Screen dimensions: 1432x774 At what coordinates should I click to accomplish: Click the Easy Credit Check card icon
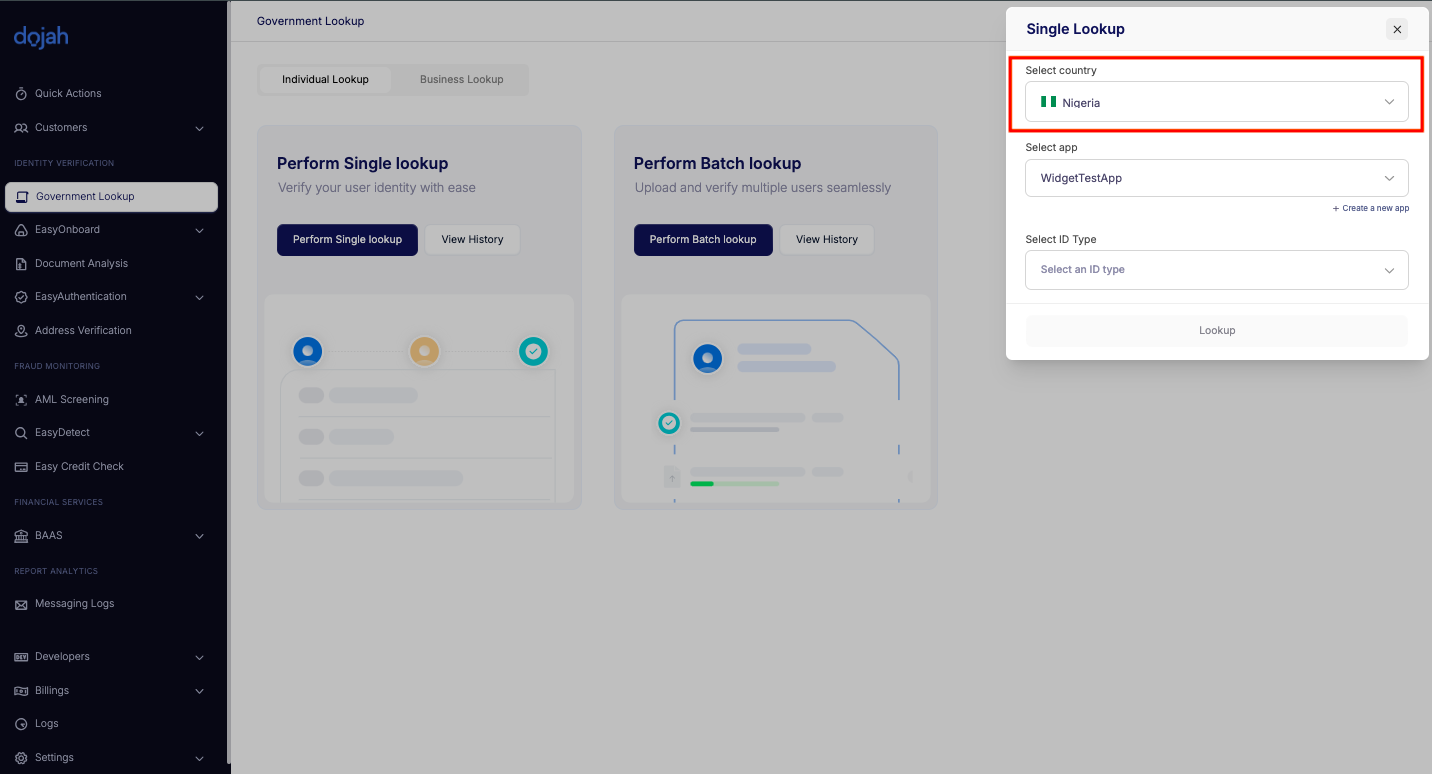(x=21, y=467)
